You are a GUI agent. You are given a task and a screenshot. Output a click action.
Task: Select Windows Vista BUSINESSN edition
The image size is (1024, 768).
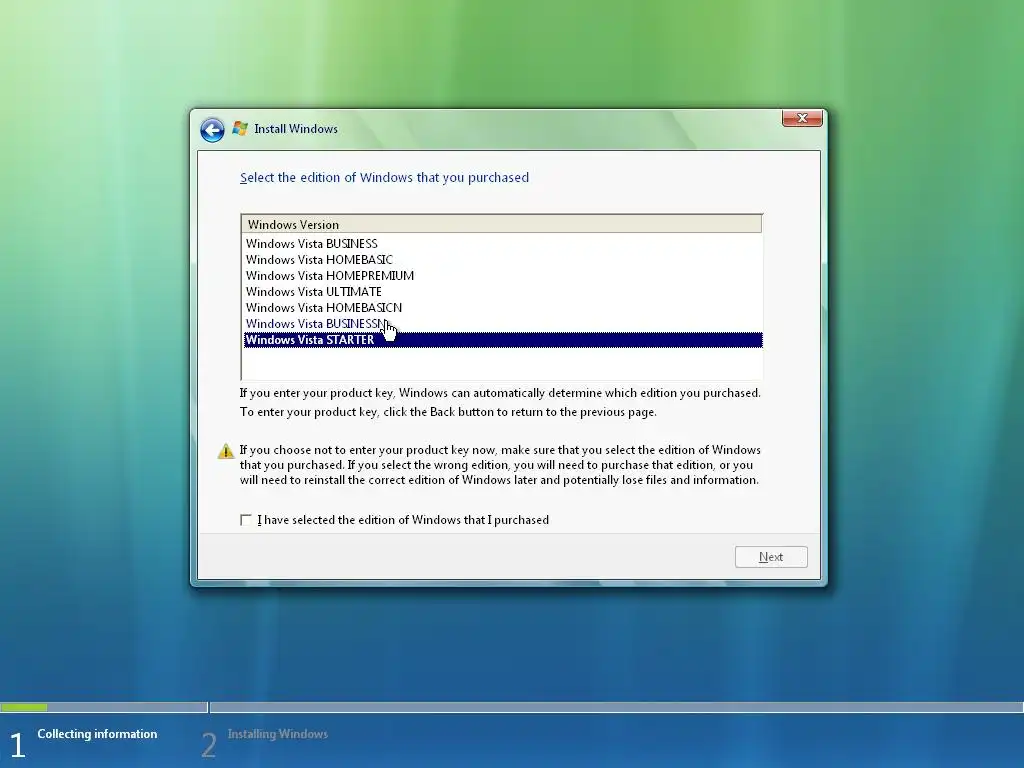[x=503, y=323]
